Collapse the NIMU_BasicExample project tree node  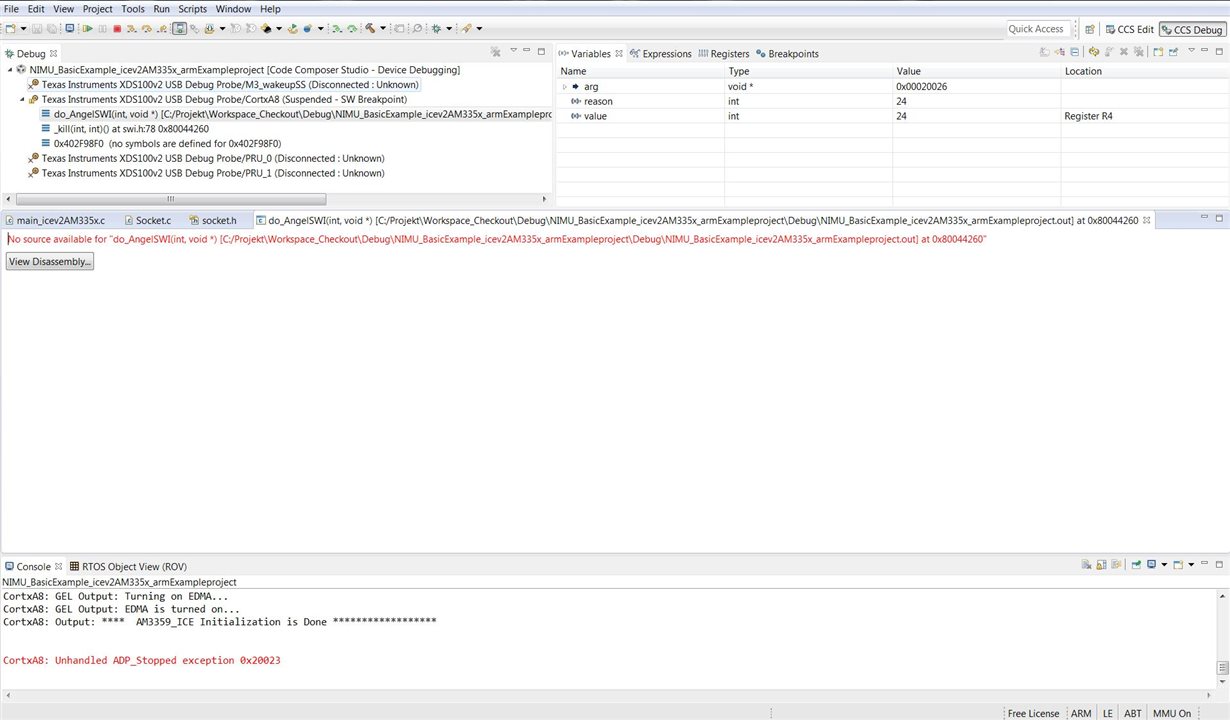click(10, 70)
